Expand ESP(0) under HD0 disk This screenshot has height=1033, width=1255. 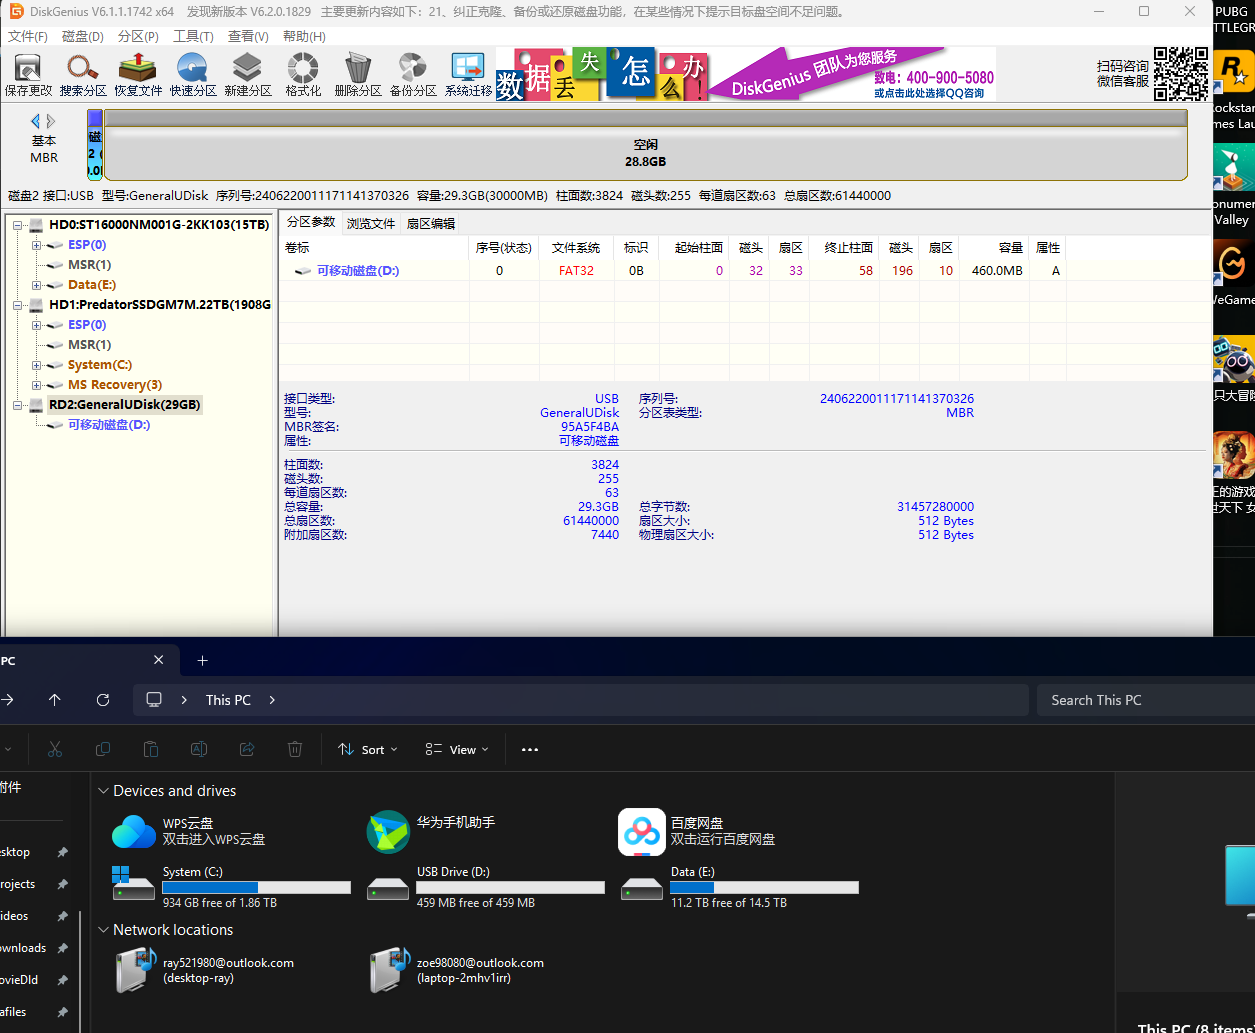(36, 245)
